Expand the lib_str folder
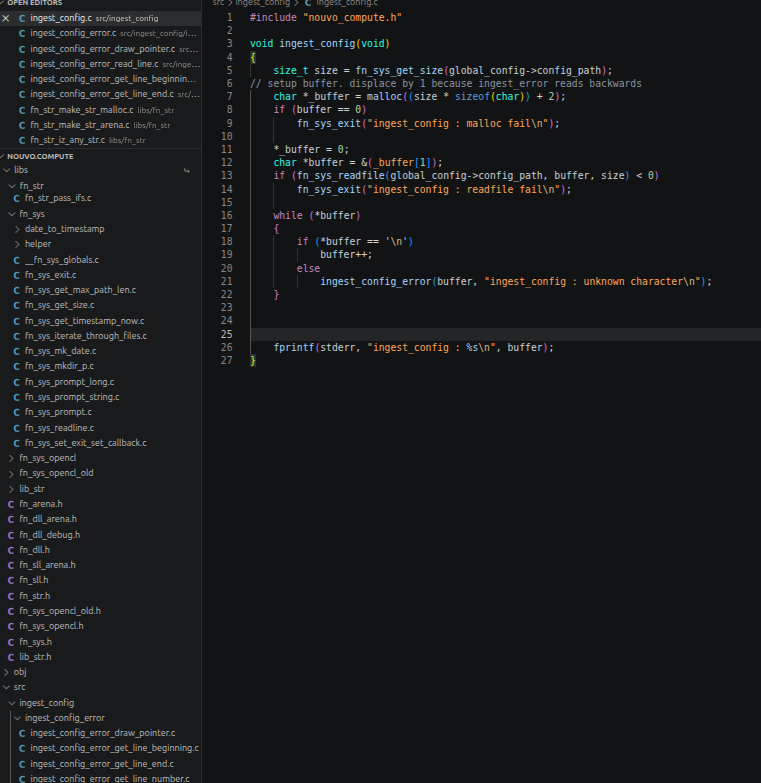Image resolution: width=761 pixels, height=783 pixels. click(11, 489)
